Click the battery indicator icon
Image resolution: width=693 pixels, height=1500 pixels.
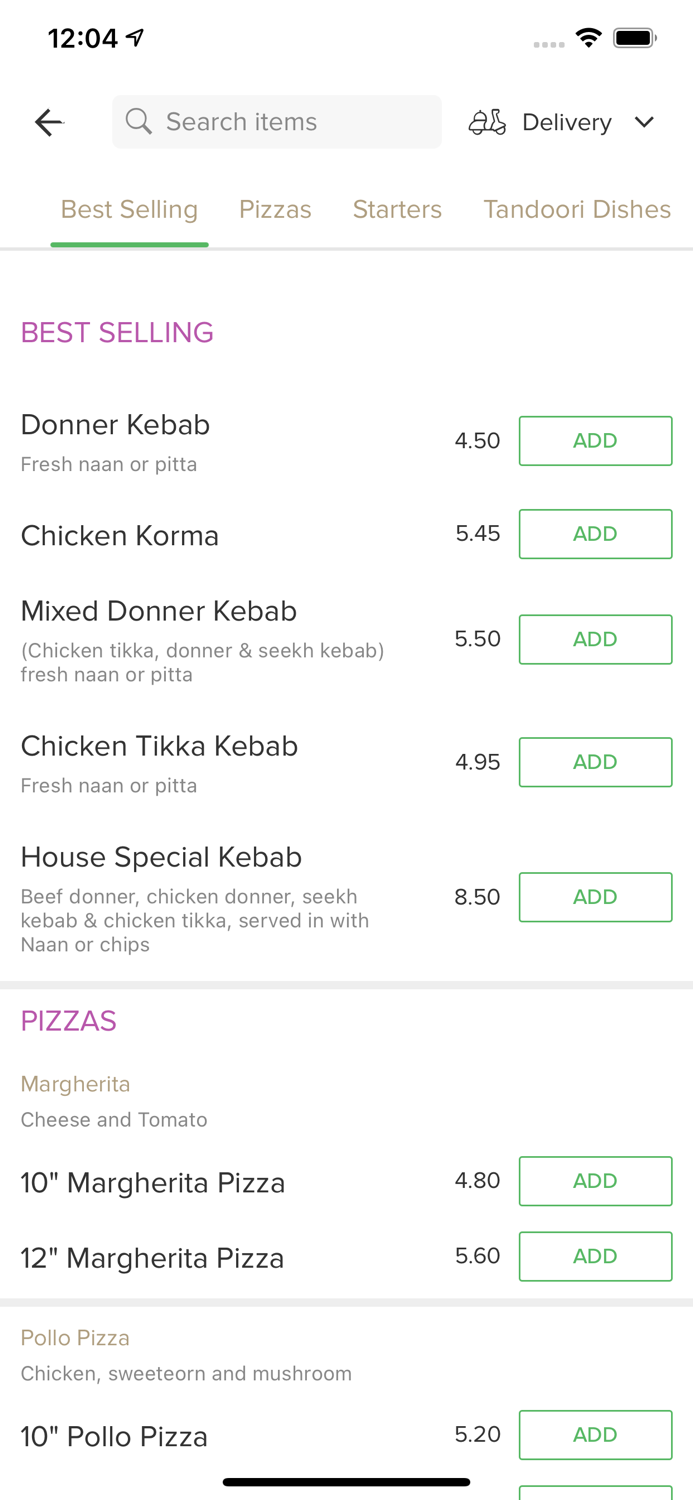click(632, 37)
